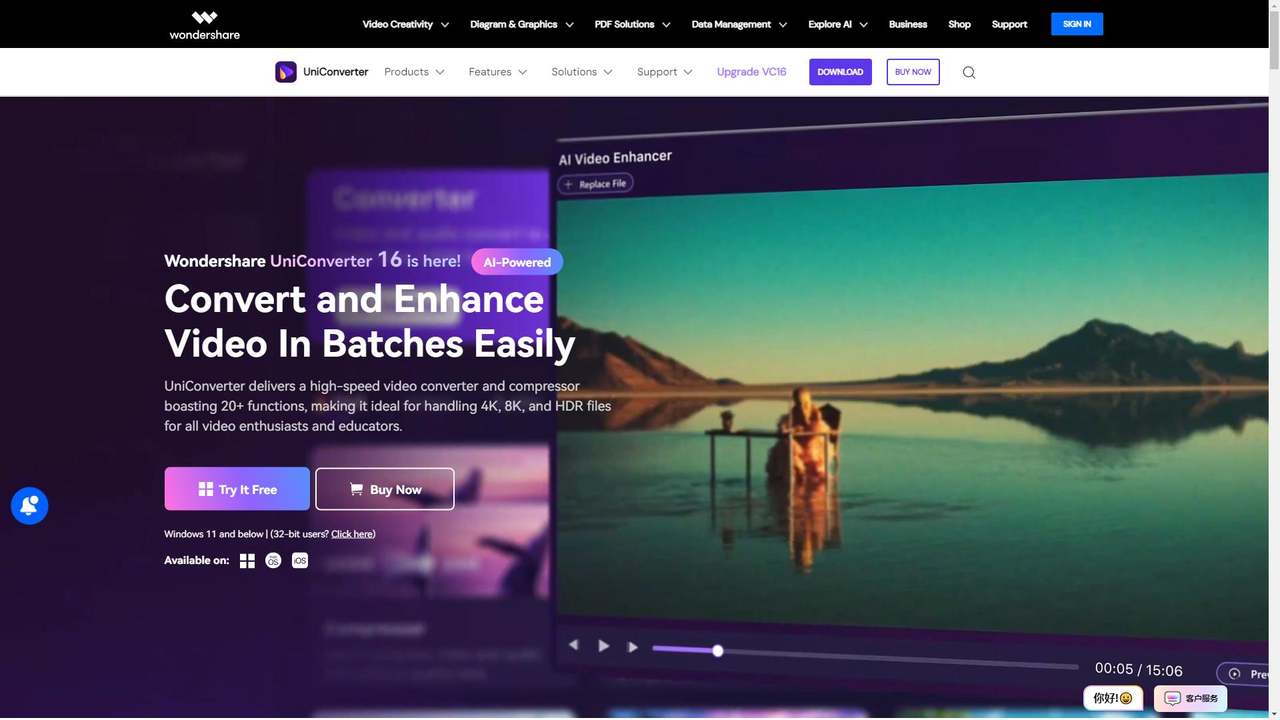Image resolution: width=1280 pixels, height=720 pixels.
Task: Open the search magnifier icon
Action: pos(969,72)
